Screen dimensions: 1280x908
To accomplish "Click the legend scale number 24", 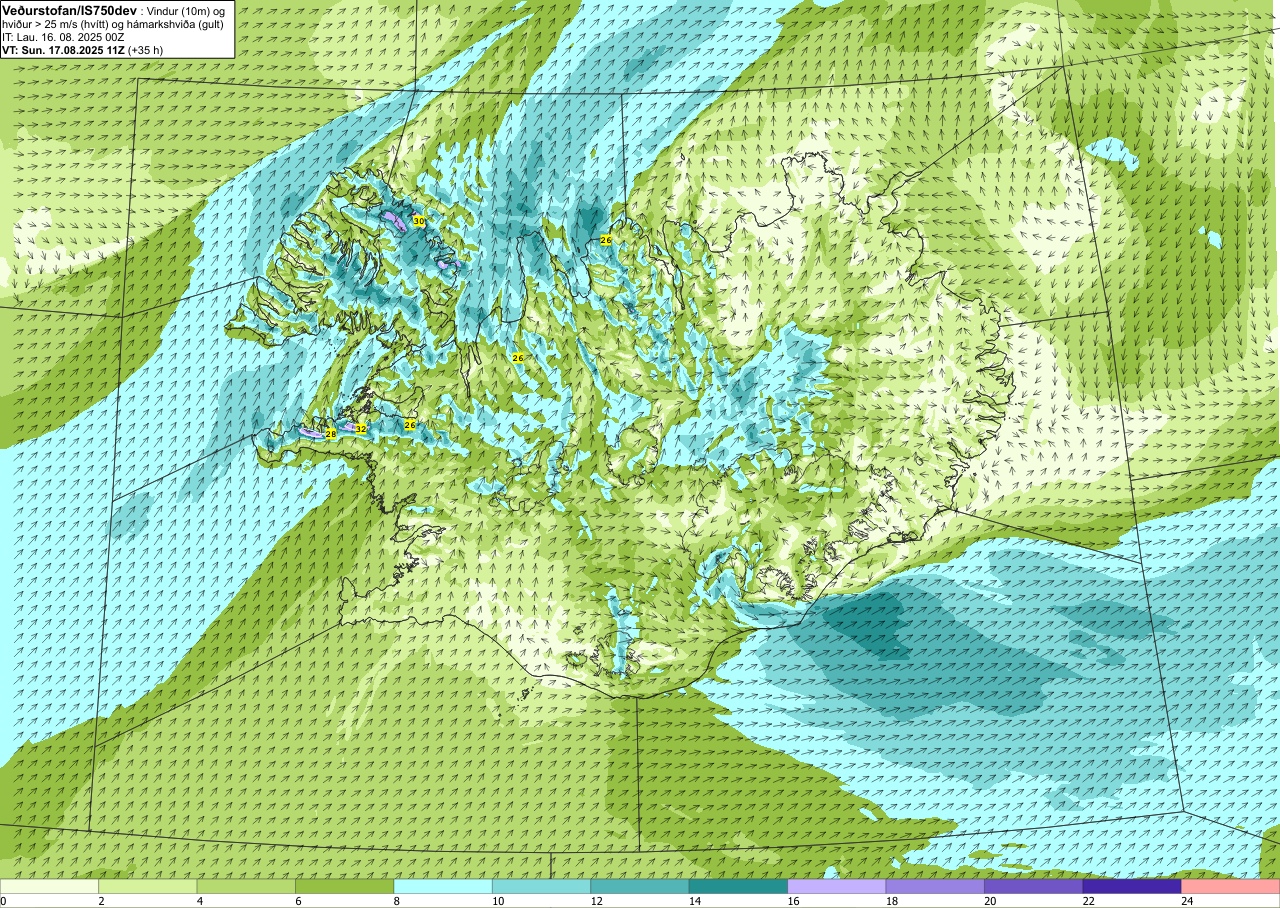I will coord(1186,902).
